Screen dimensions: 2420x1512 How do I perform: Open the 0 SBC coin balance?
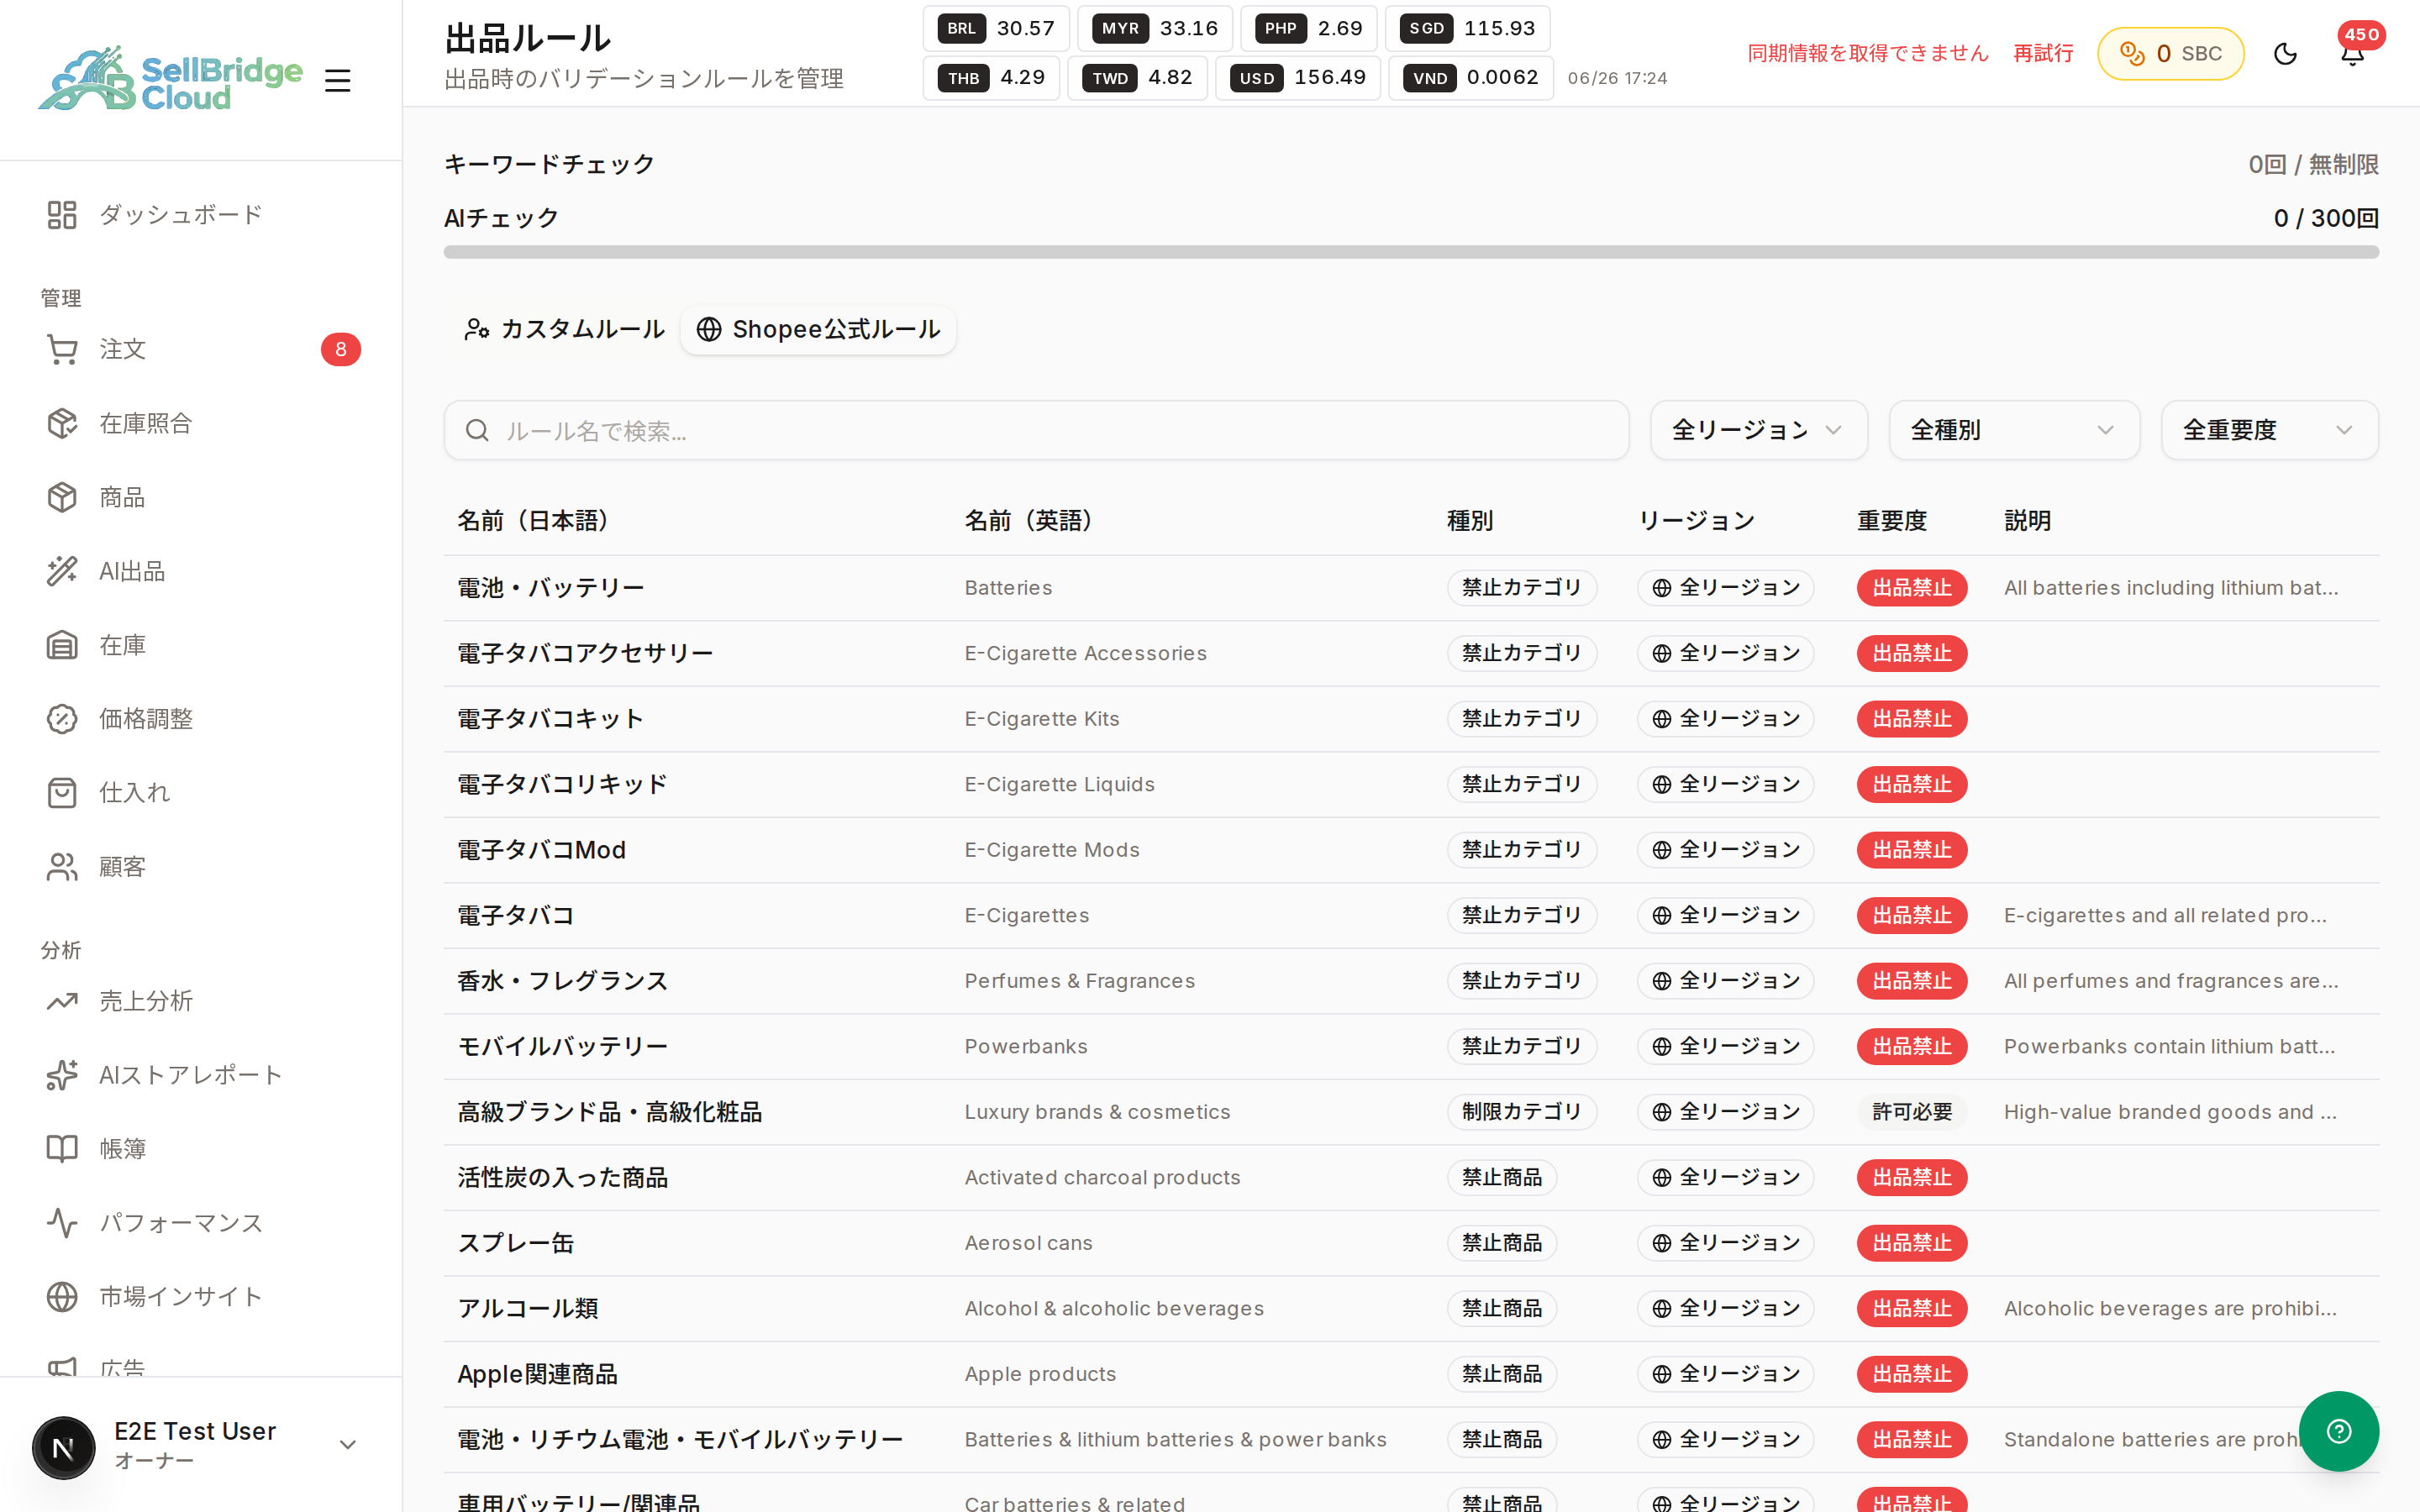point(2170,53)
